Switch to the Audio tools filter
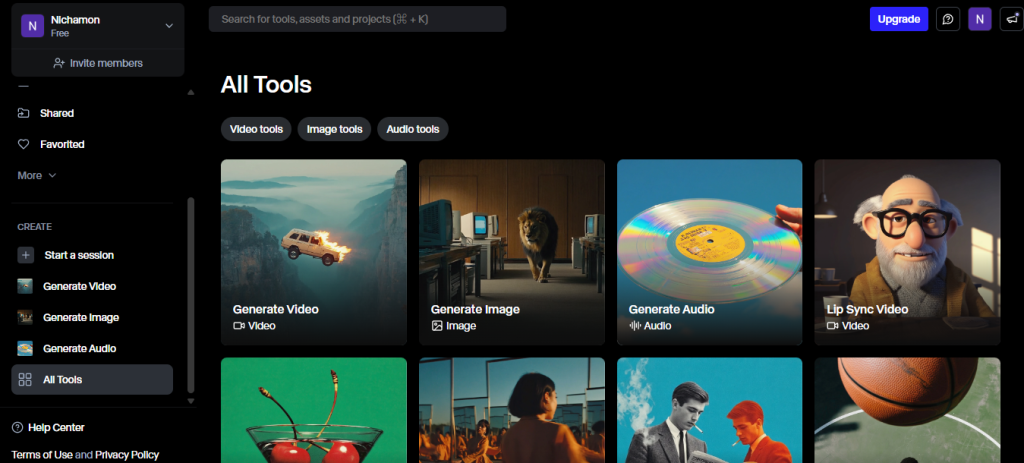 point(413,129)
